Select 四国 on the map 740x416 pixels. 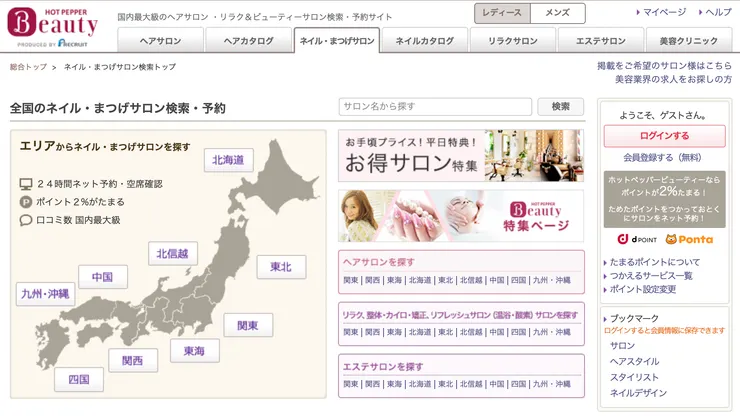(79, 379)
